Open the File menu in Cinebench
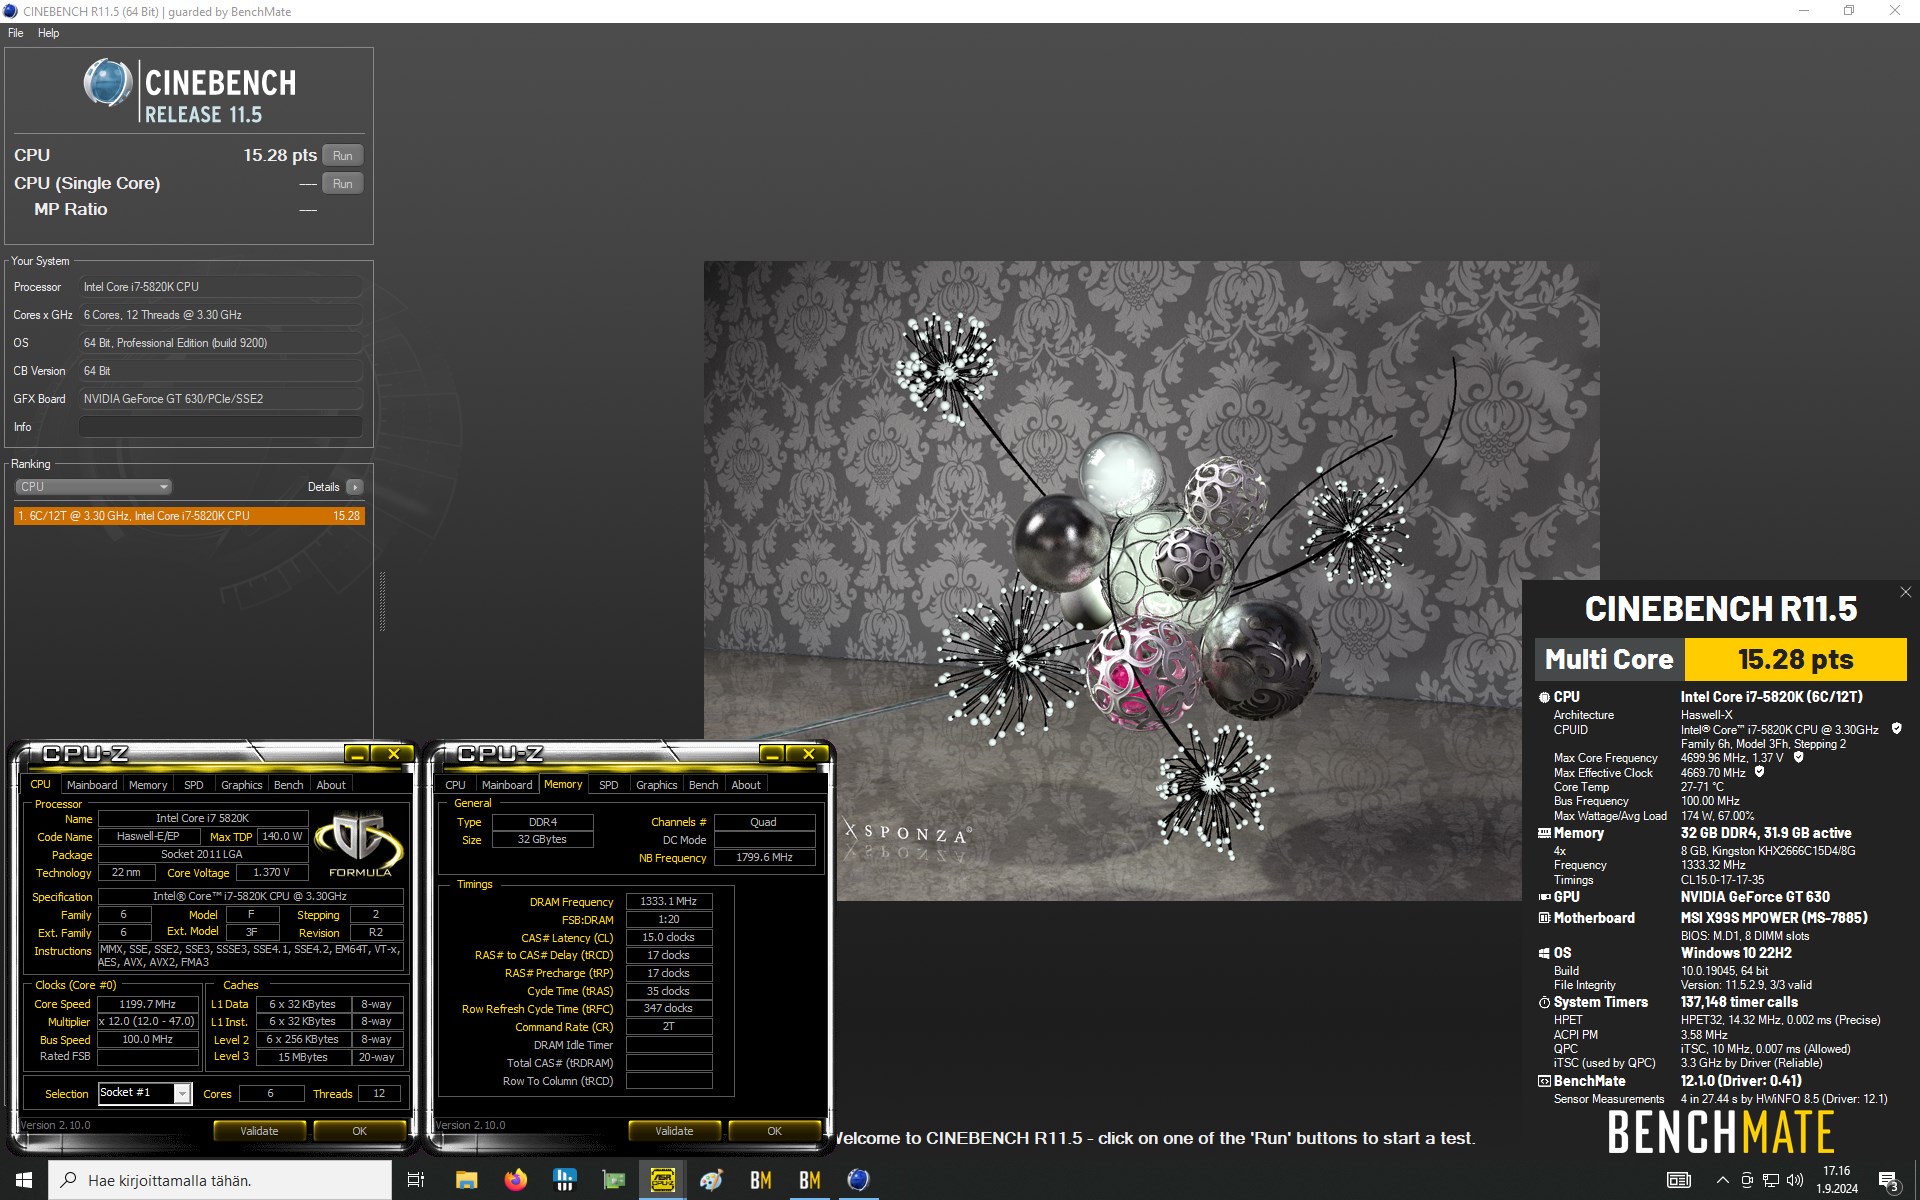The width and height of the screenshot is (1920, 1200). 16,33
